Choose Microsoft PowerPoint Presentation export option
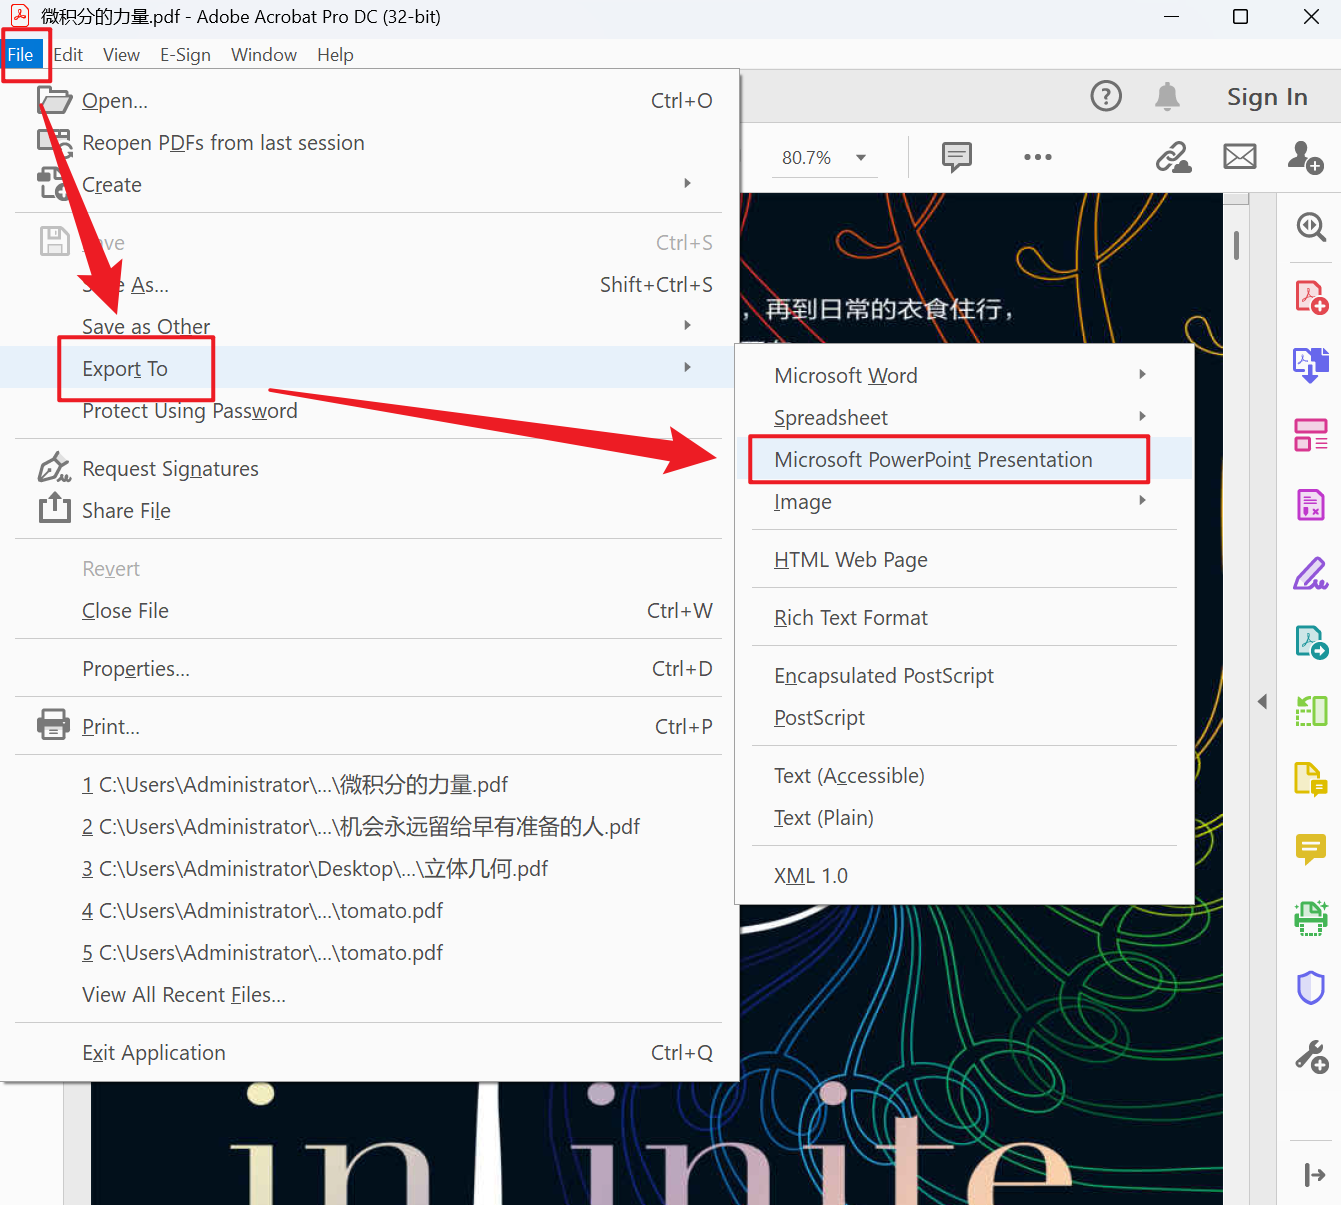 click(932, 460)
